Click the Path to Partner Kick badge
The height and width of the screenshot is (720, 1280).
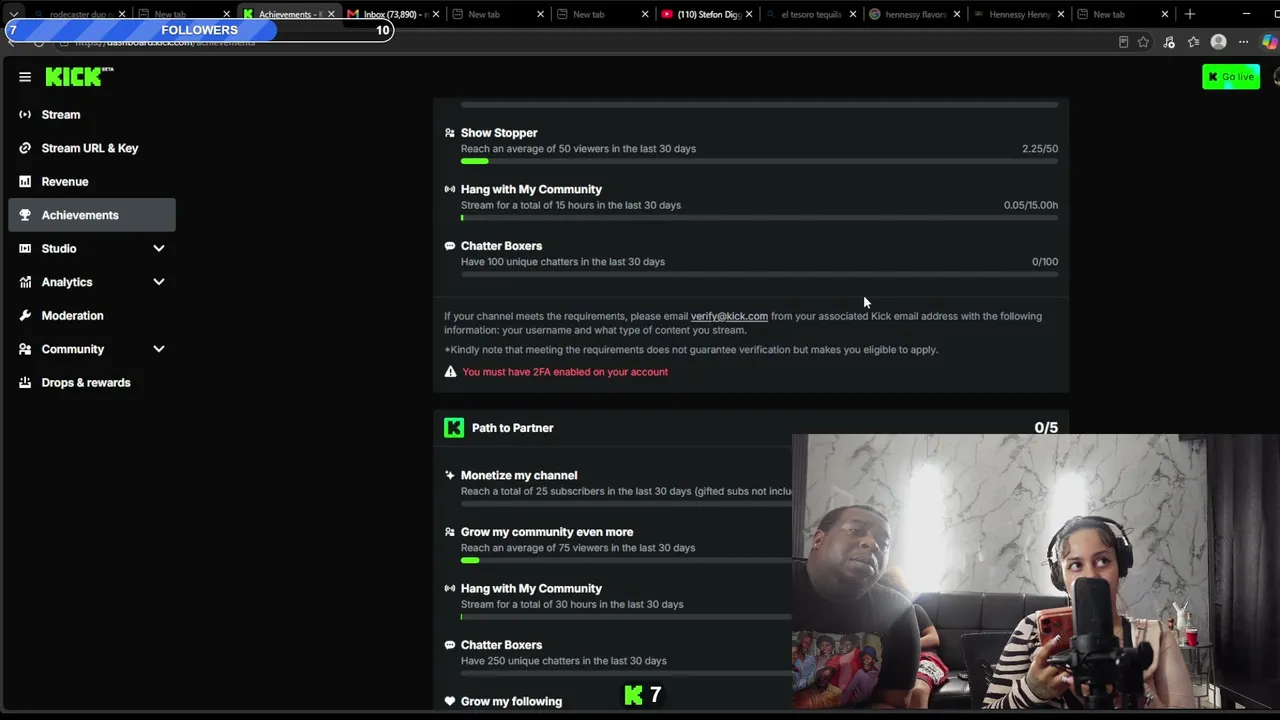coord(454,428)
